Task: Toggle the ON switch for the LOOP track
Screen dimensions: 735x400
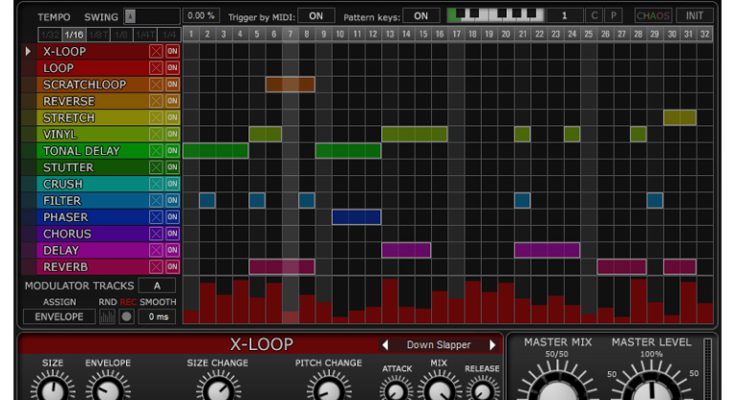Action: (172, 68)
